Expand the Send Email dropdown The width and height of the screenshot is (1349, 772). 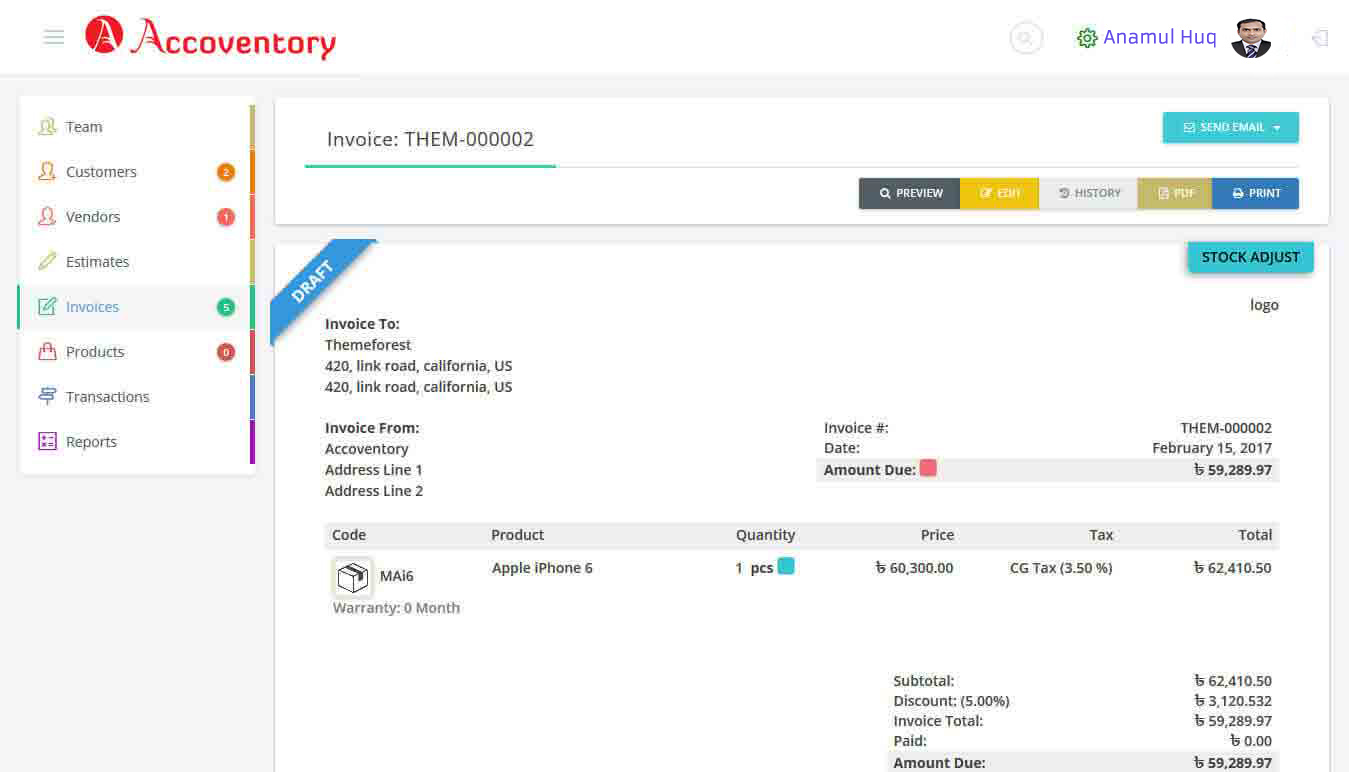point(1231,127)
